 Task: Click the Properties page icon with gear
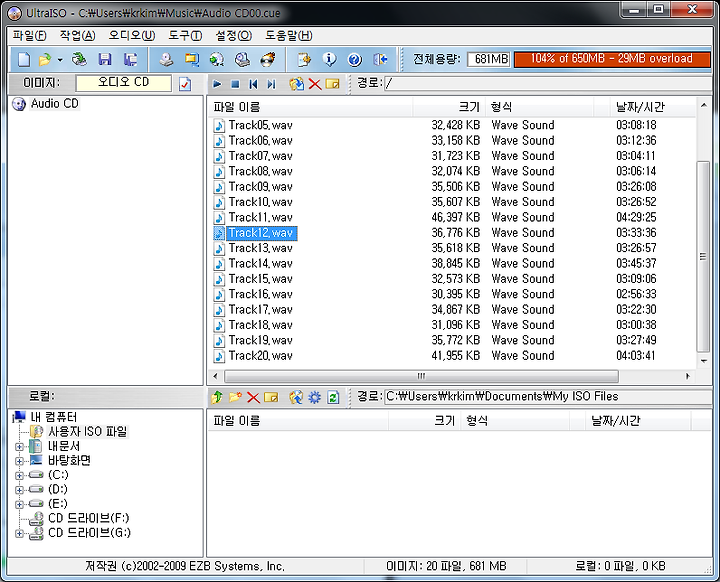point(304,59)
